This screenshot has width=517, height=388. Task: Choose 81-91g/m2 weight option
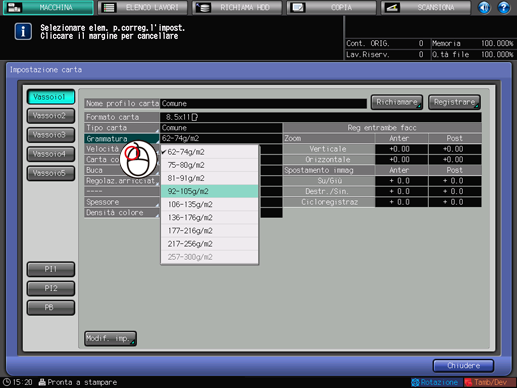tap(209, 178)
